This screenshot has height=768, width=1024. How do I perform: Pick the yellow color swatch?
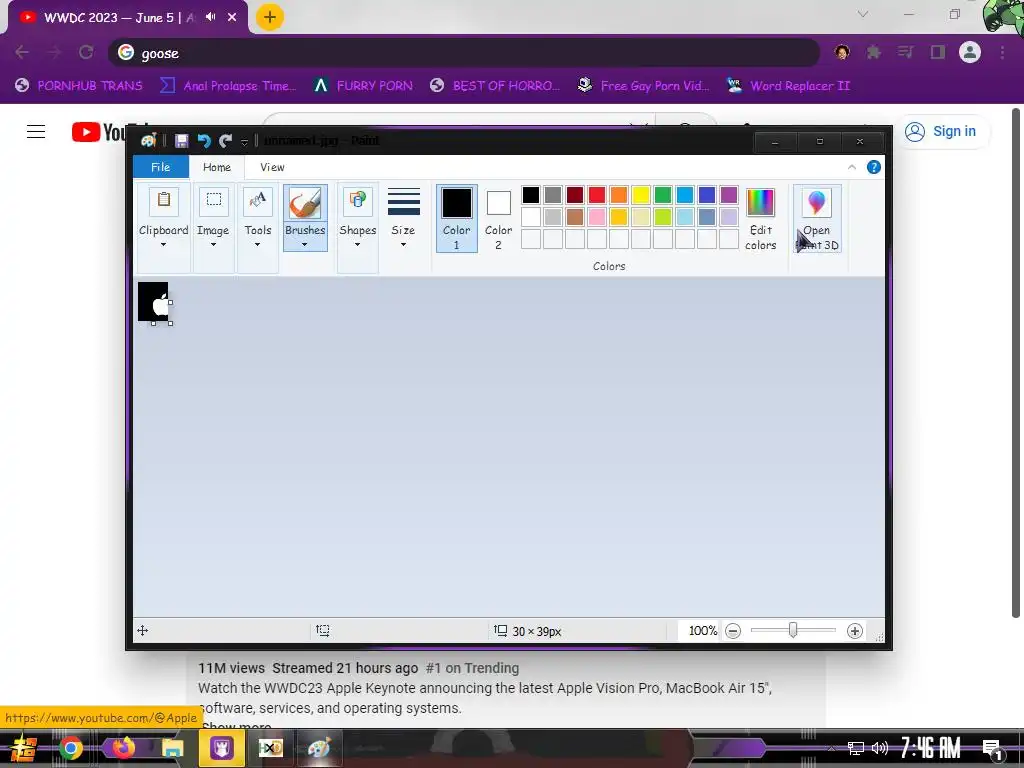641,195
